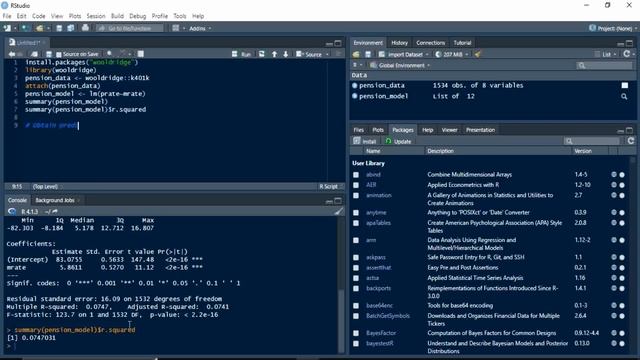Image resolution: width=640 pixels, height=360 pixels.
Task: Click the Print icon in main toolbar
Action: (85, 28)
